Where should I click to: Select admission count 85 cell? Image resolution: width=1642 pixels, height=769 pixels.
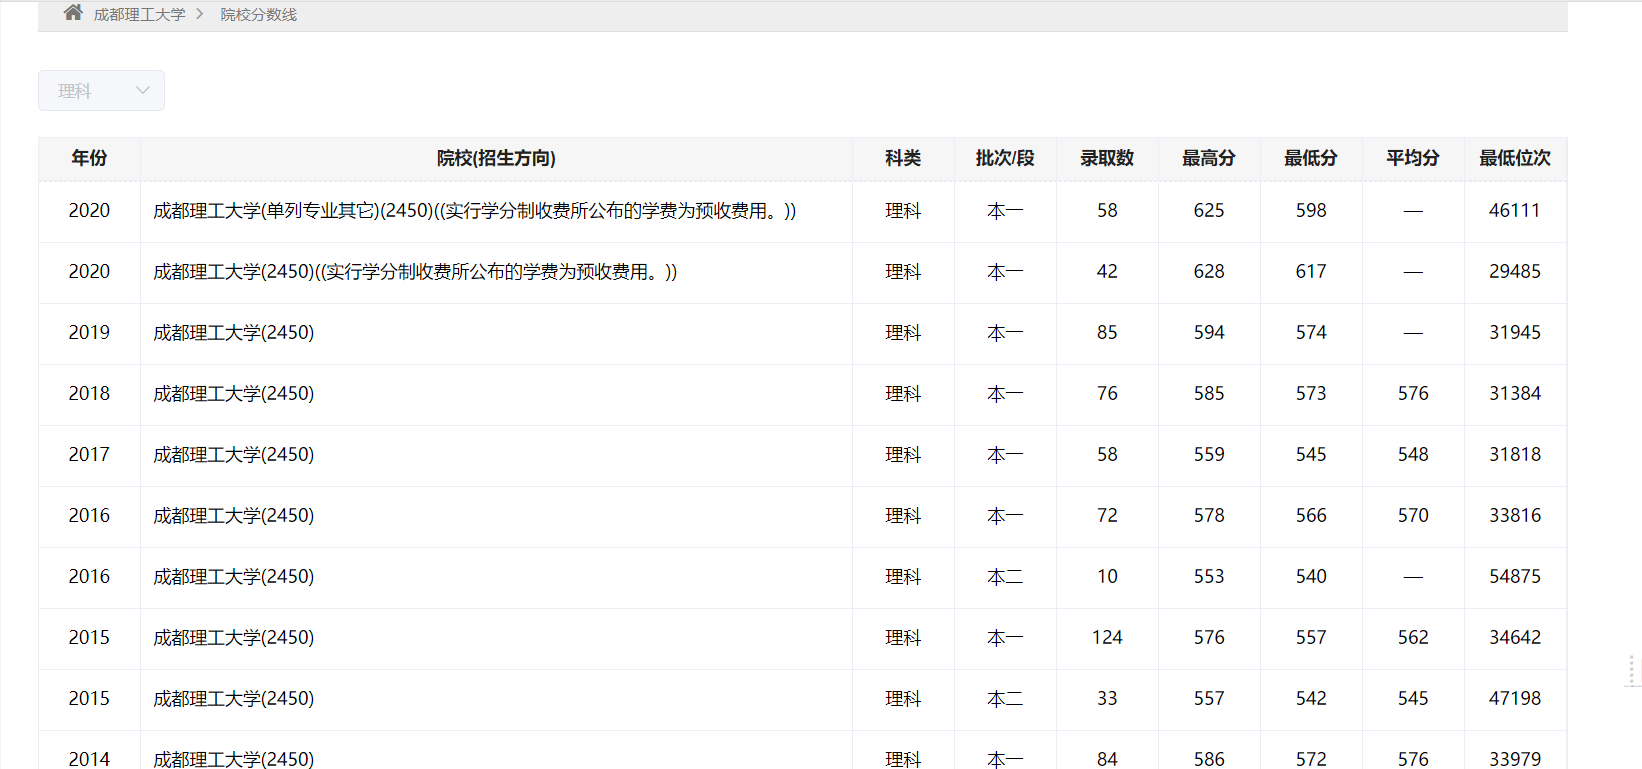pos(1107,333)
